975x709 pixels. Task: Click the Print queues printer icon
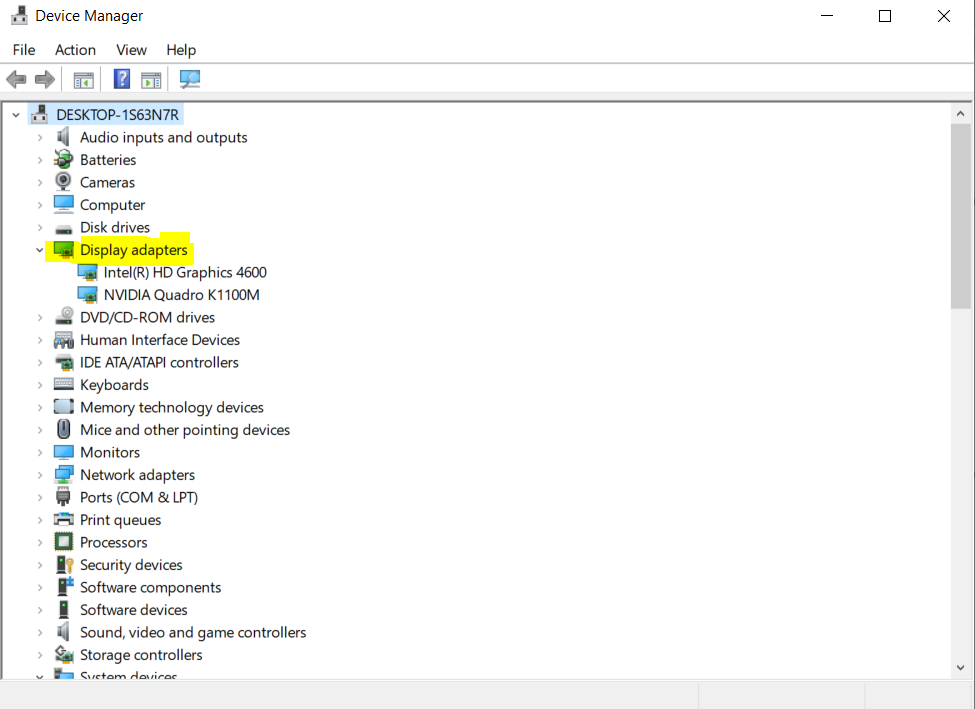(x=64, y=520)
